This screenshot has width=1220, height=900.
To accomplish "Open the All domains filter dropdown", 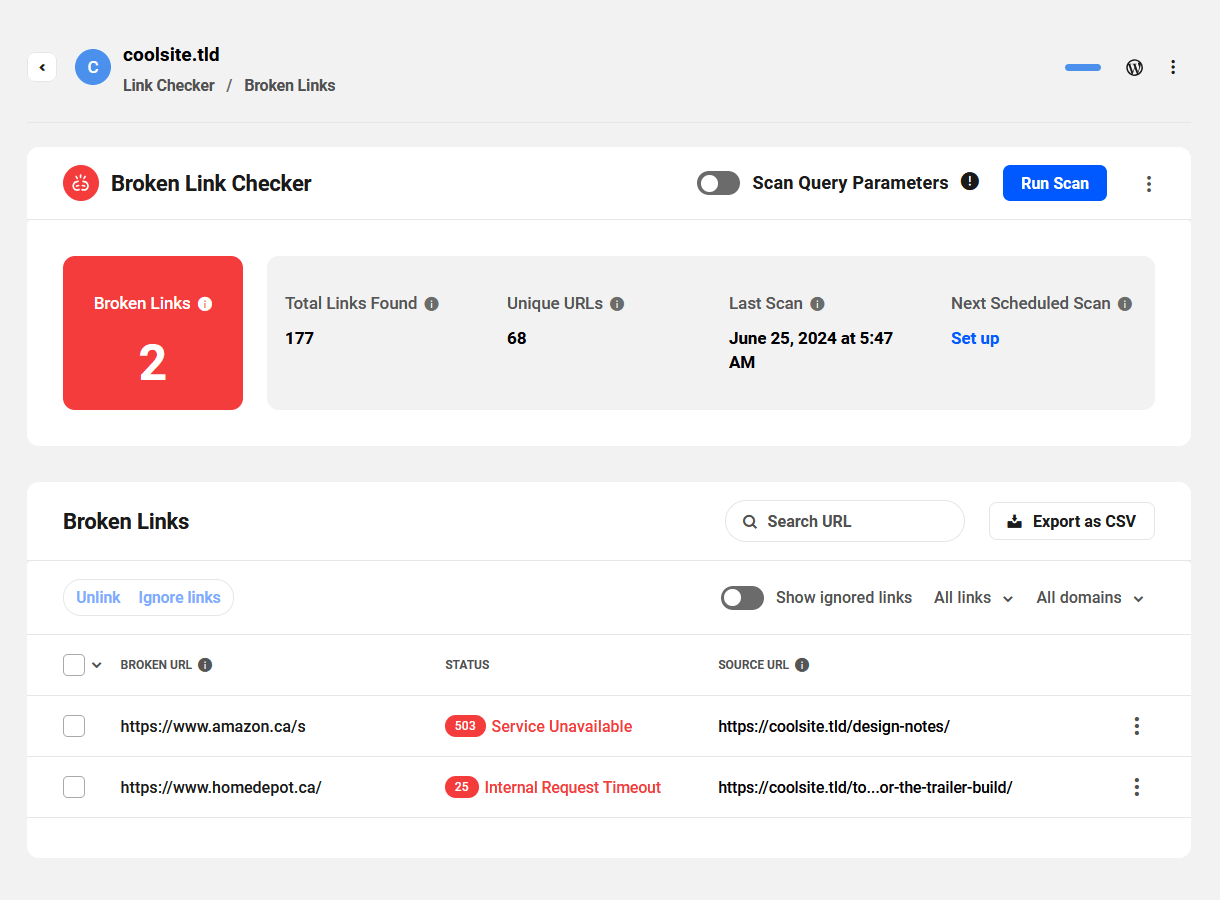I will [1090, 598].
